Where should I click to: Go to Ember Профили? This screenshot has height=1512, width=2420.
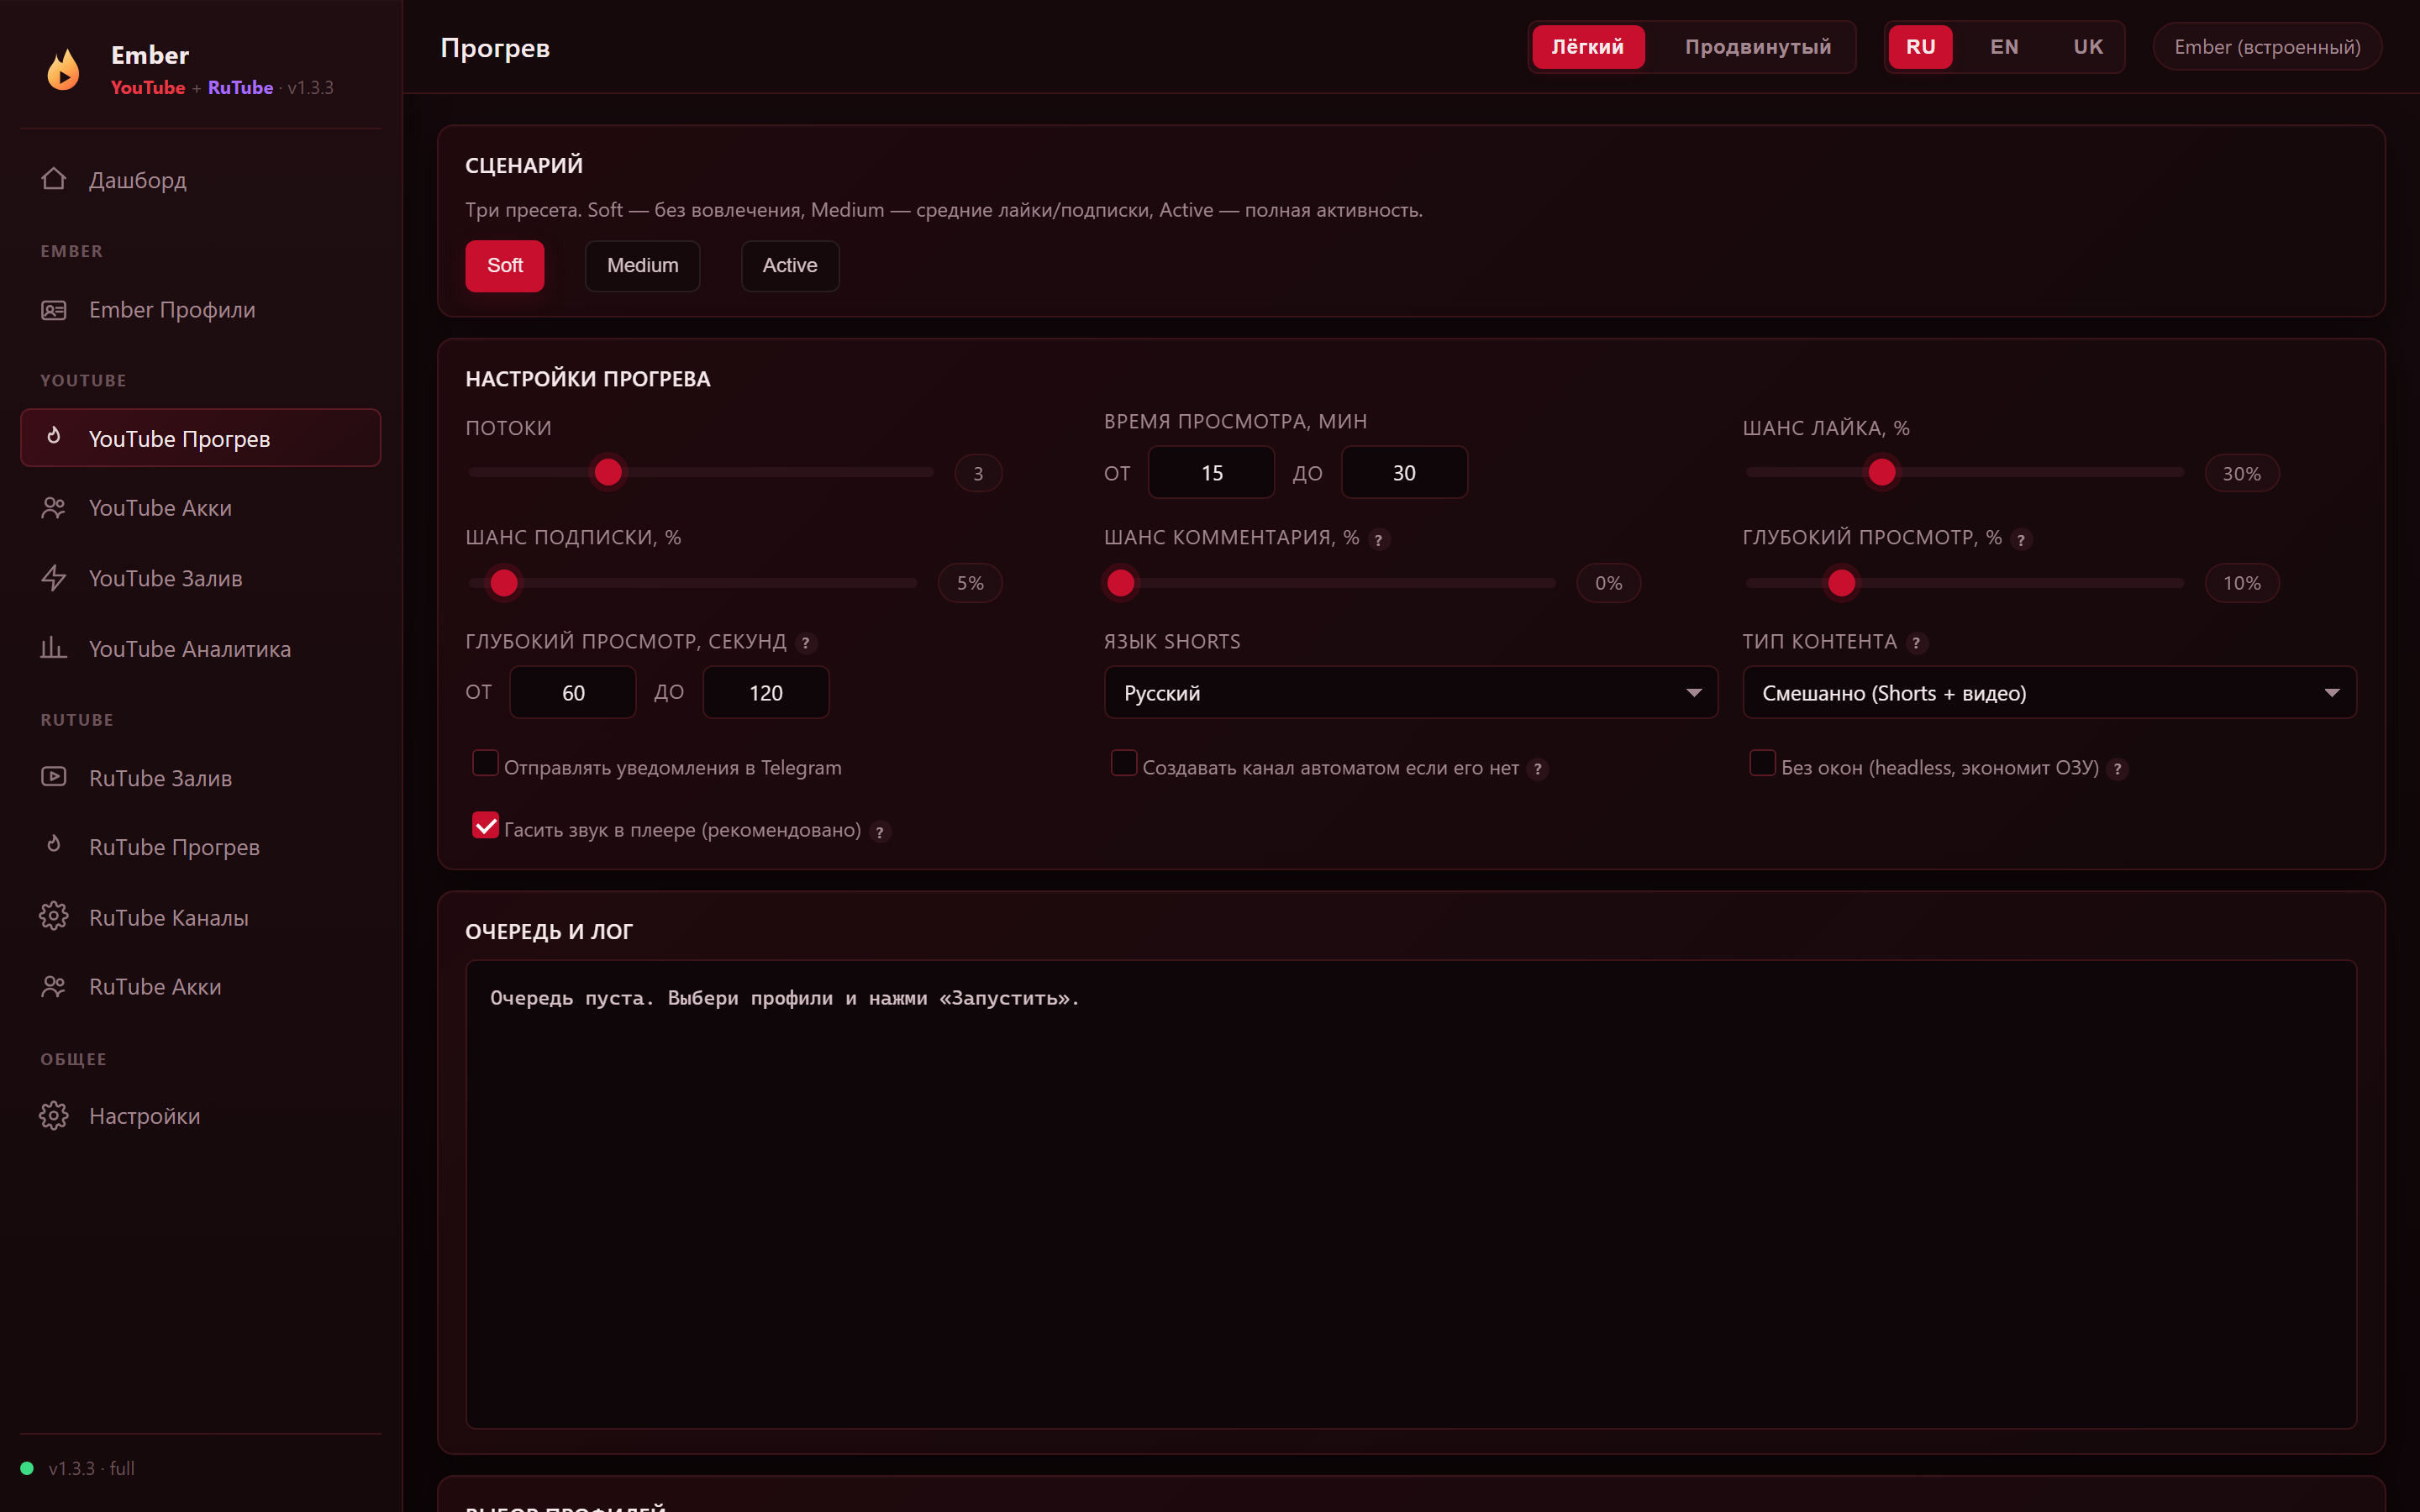point(200,310)
